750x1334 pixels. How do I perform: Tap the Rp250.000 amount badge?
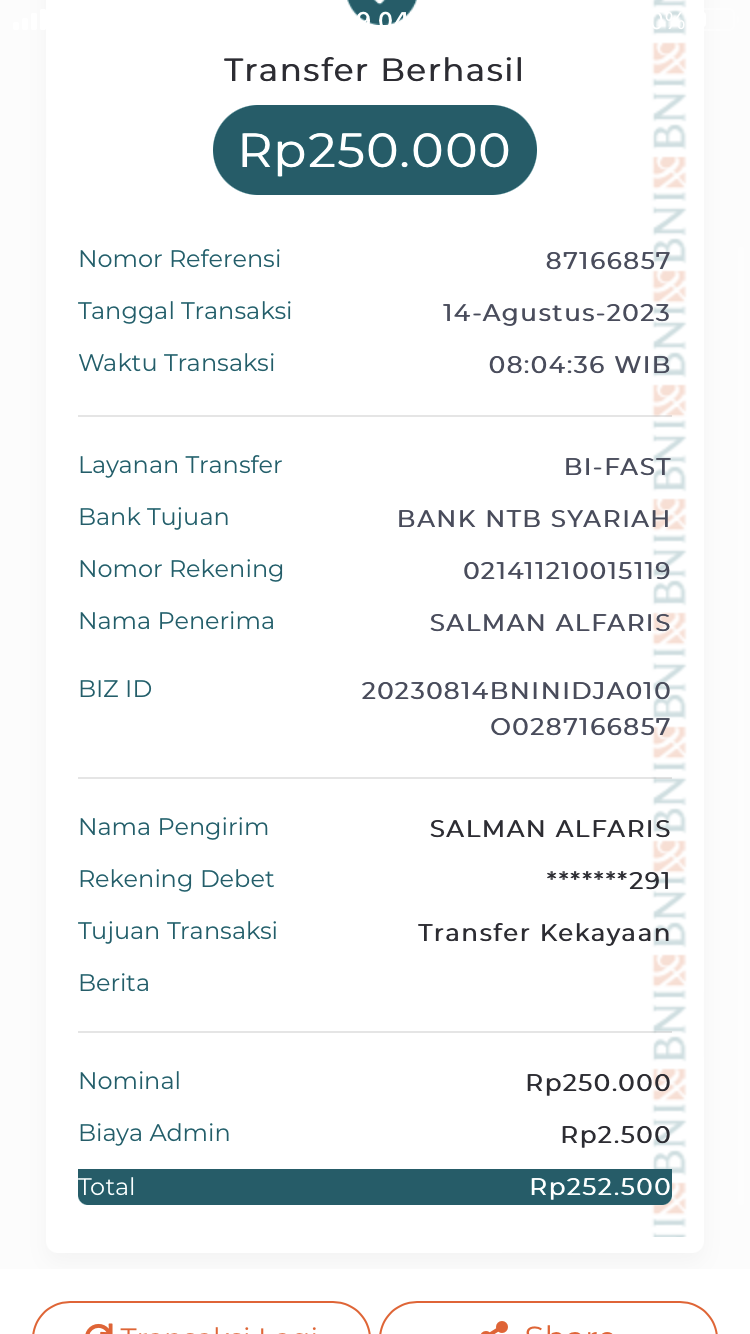[374, 150]
